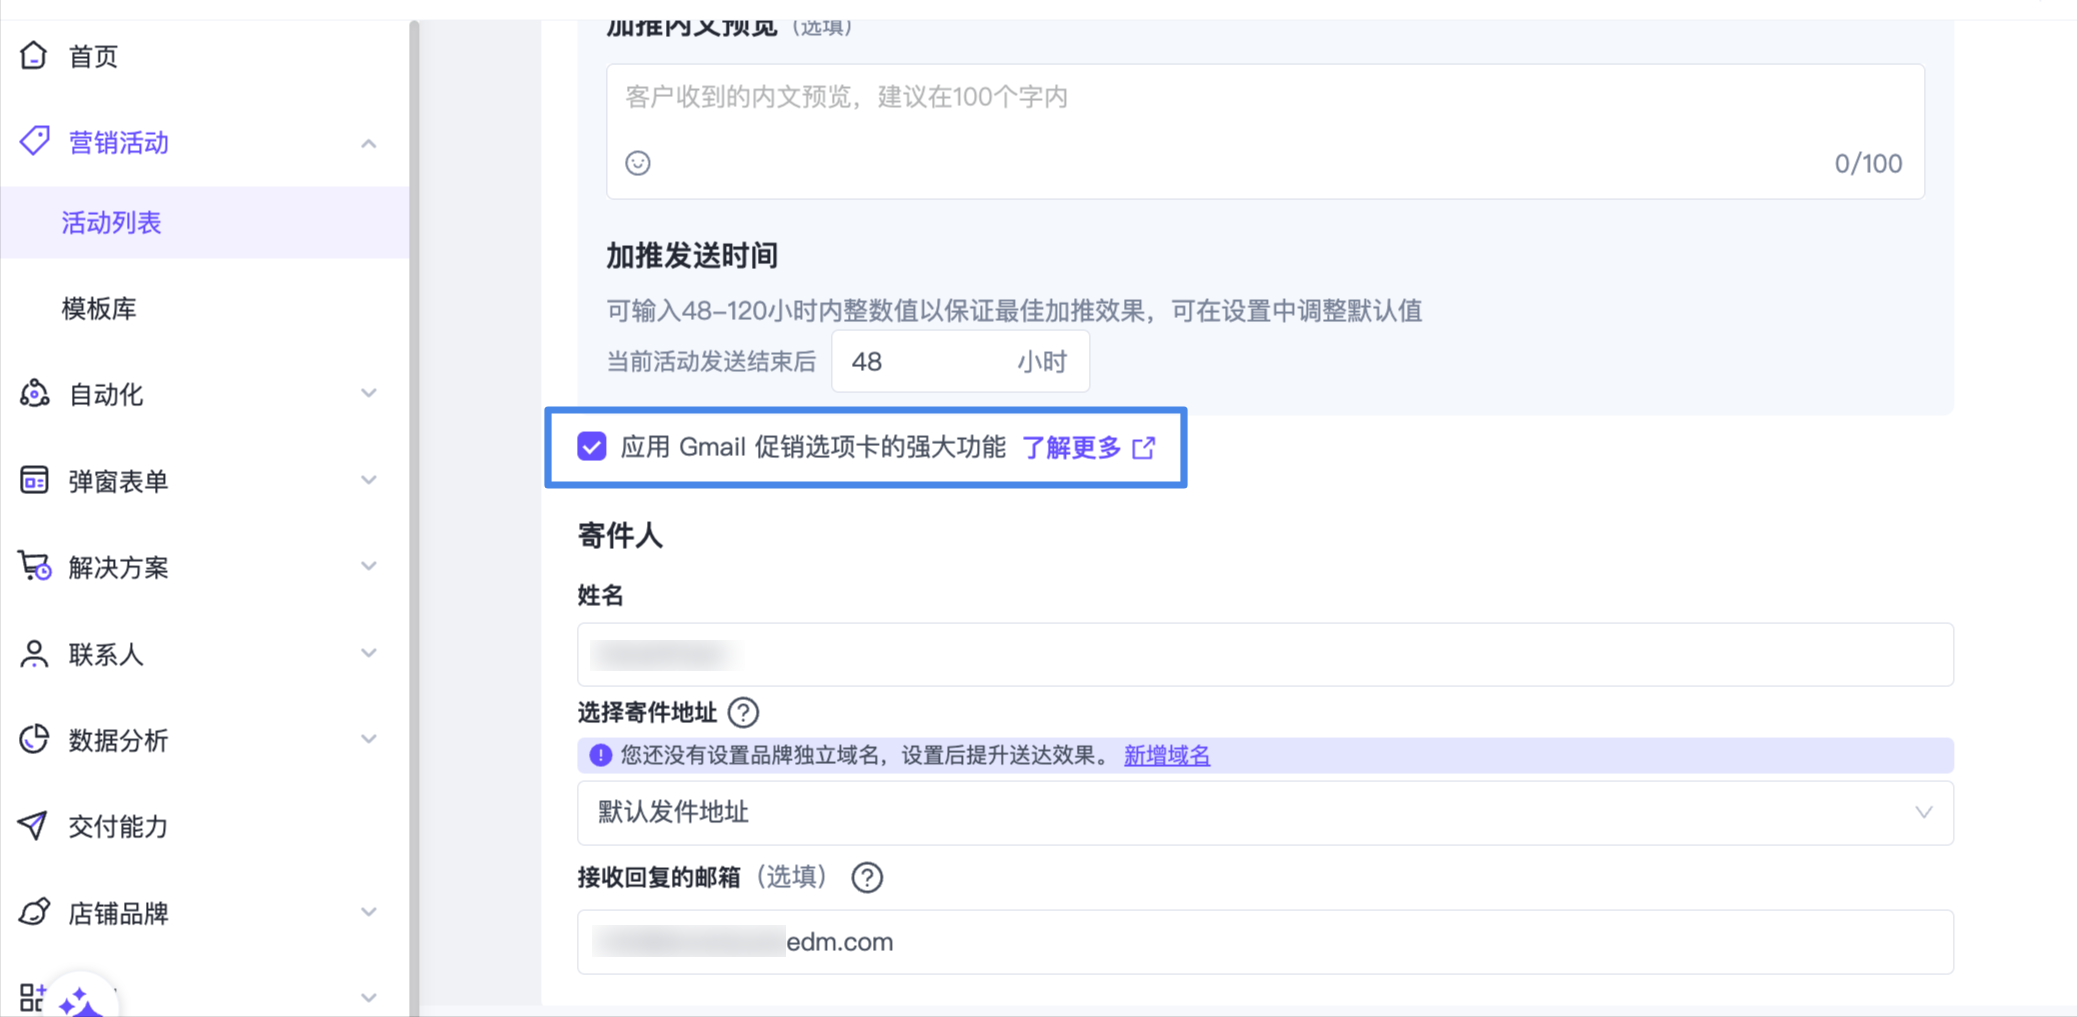This screenshot has height=1017, width=2077.
Task: Collapse the 营销活动 sidebar section
Action: [x=369, y=143]
